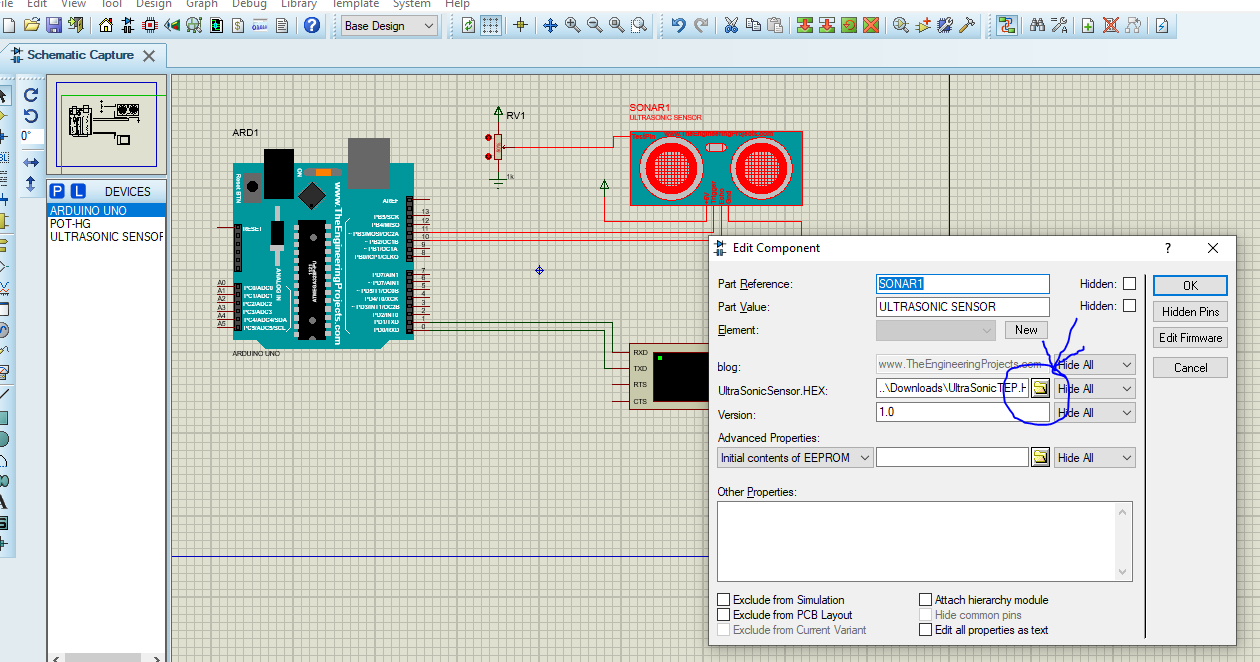Rotate anticlockwise arrow in left panel
The height and width of the screenshot is (662, 1260).
[31, 116]
